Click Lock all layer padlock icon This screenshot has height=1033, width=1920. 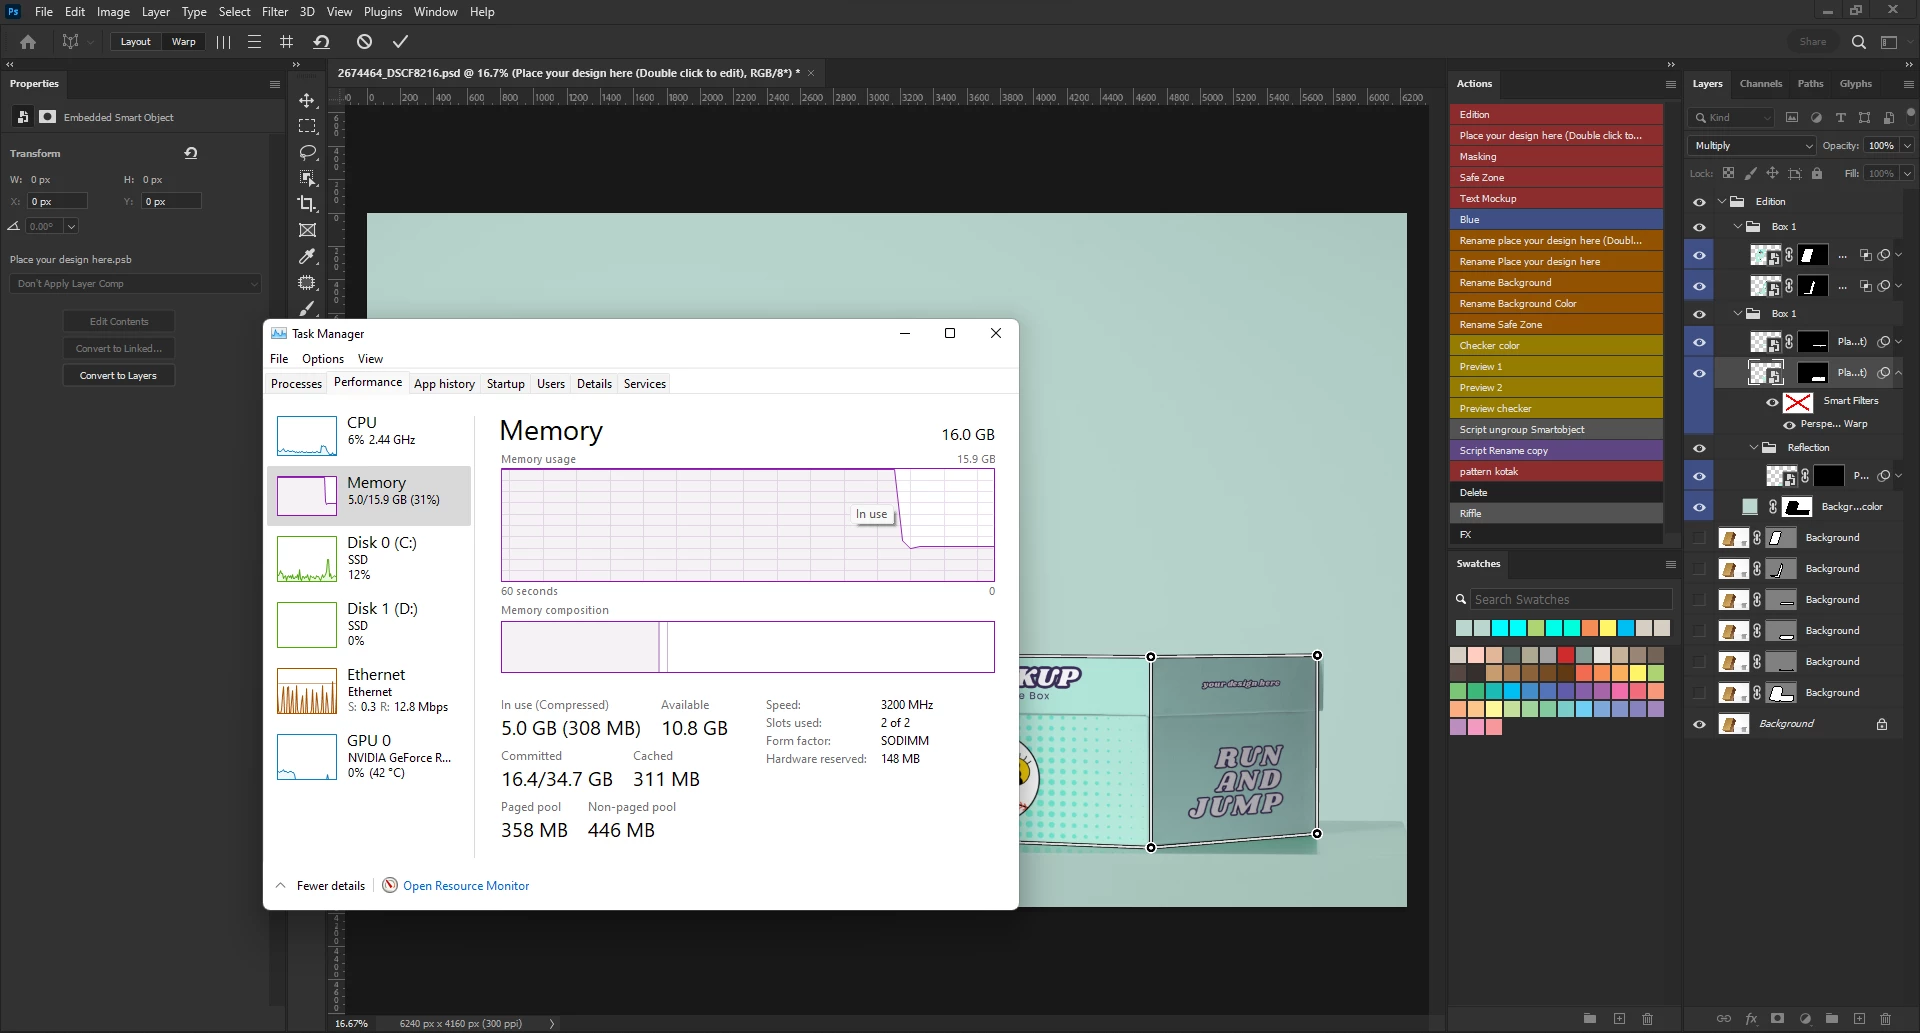pyautogui.click(x=1817, y=173)
